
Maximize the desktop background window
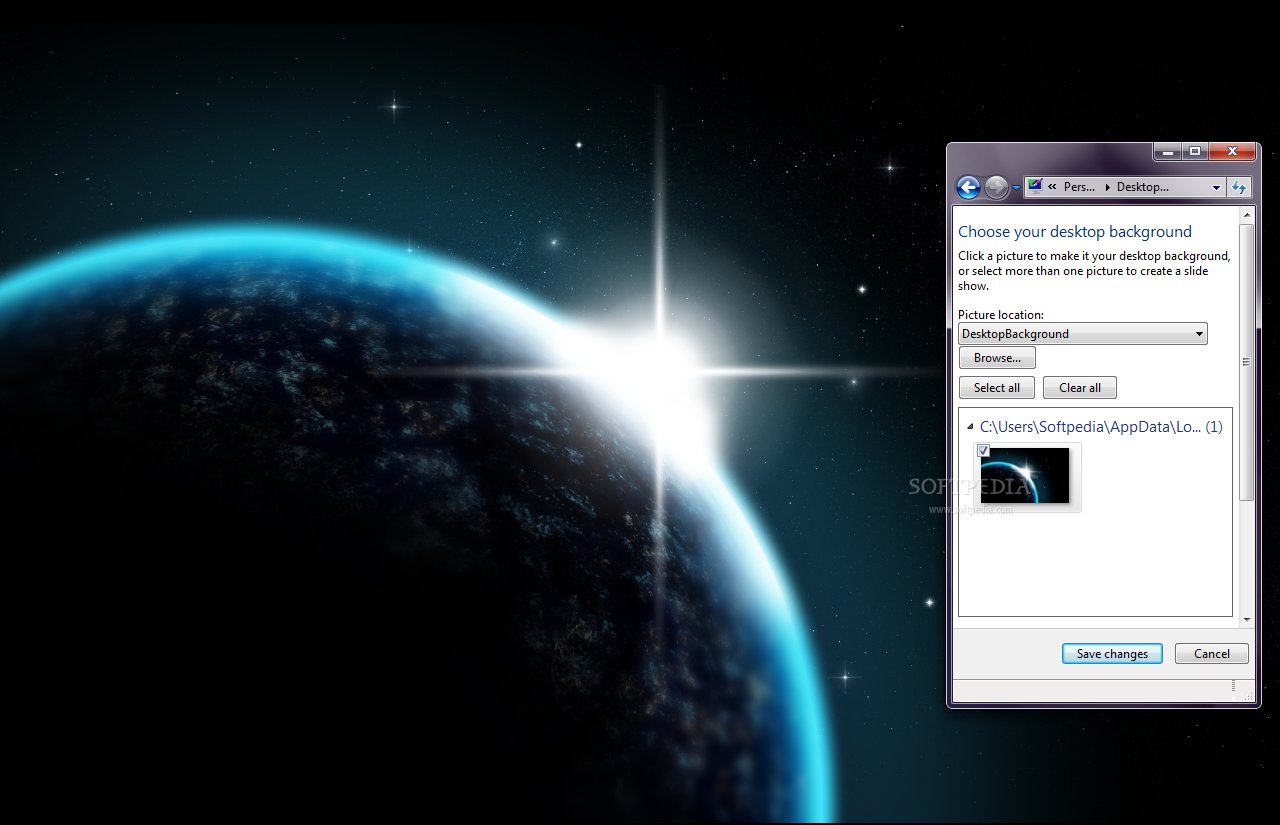coord(1195,152)
